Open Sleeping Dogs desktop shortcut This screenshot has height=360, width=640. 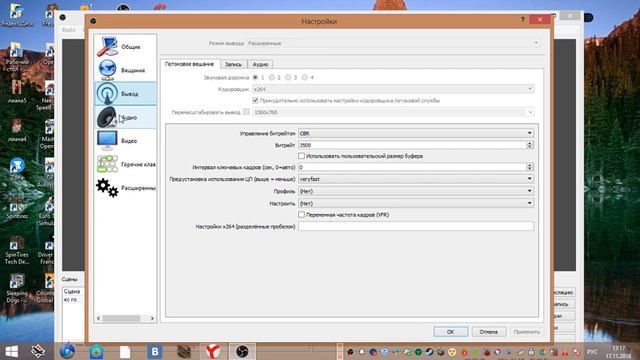pos(17,288)
